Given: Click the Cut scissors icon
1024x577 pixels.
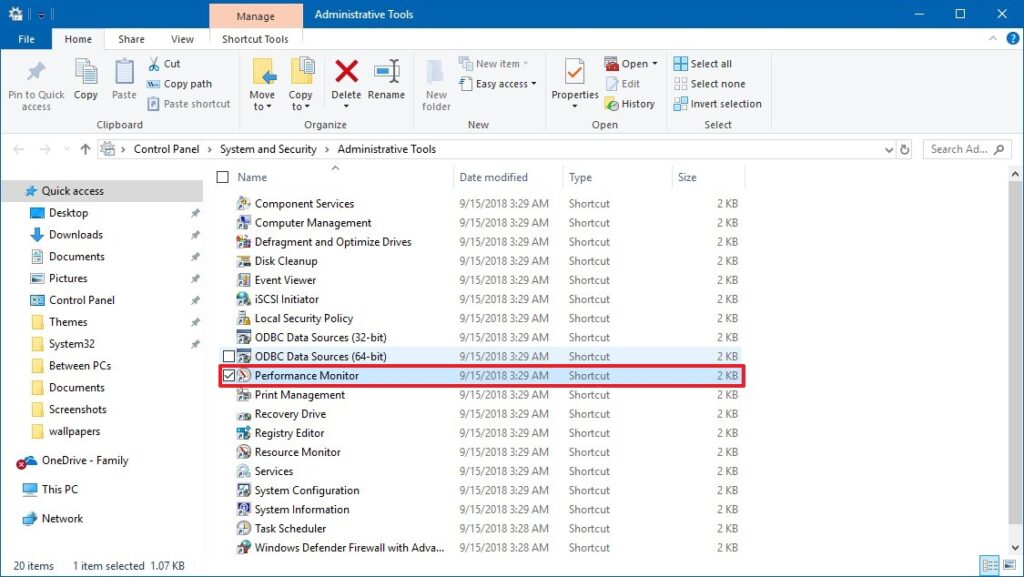Looking at the screenshot, I should pyautogui.click(x=155, y=64).
